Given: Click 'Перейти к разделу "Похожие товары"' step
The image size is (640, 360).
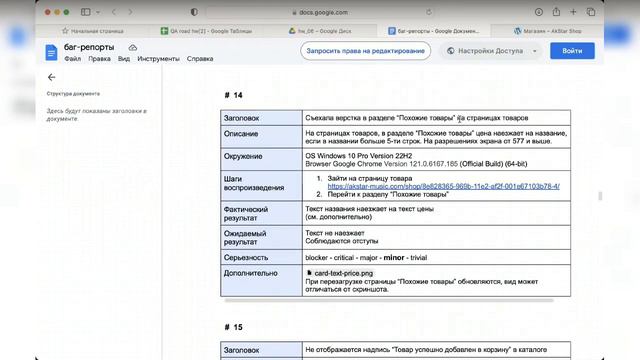Looking at the screenshot, I should point(388,194).
